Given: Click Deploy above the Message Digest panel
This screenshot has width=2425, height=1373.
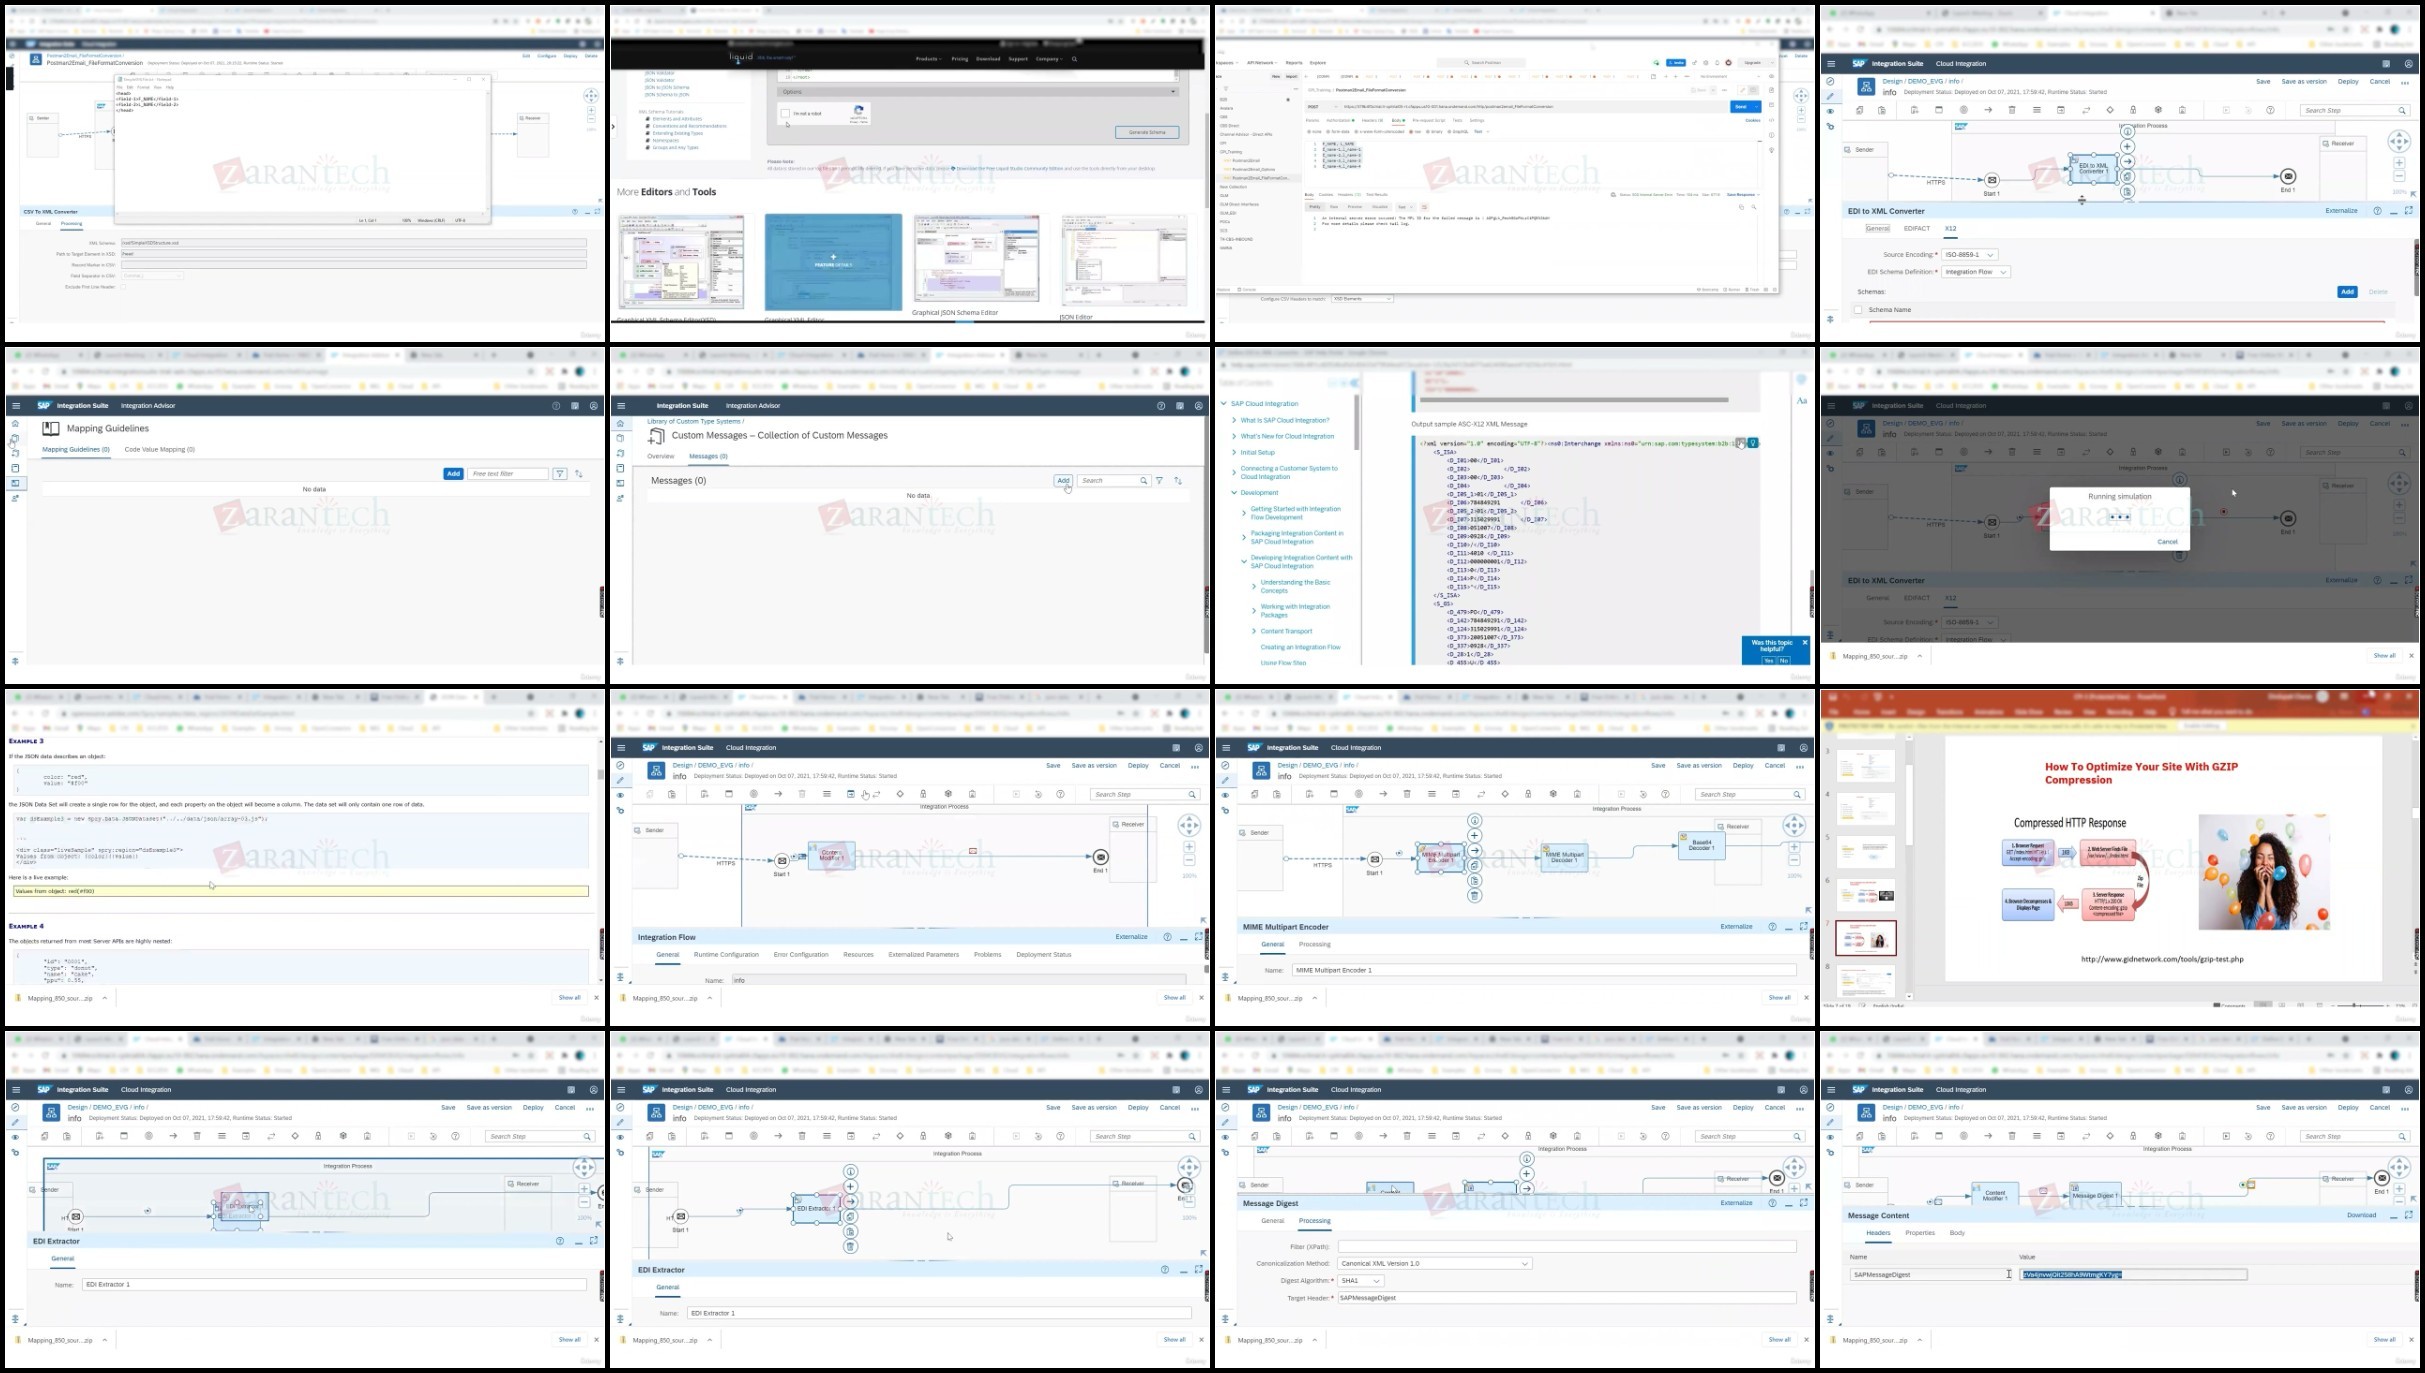Looking at the screenshot, I should click(1743, 1108).
